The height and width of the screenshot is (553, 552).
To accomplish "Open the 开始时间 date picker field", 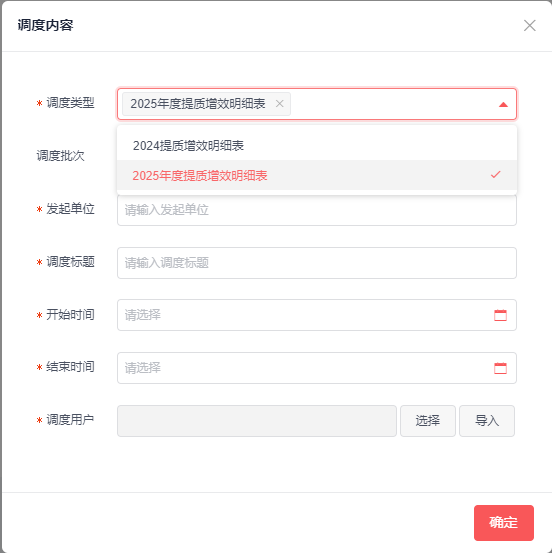I will (317, 315).
